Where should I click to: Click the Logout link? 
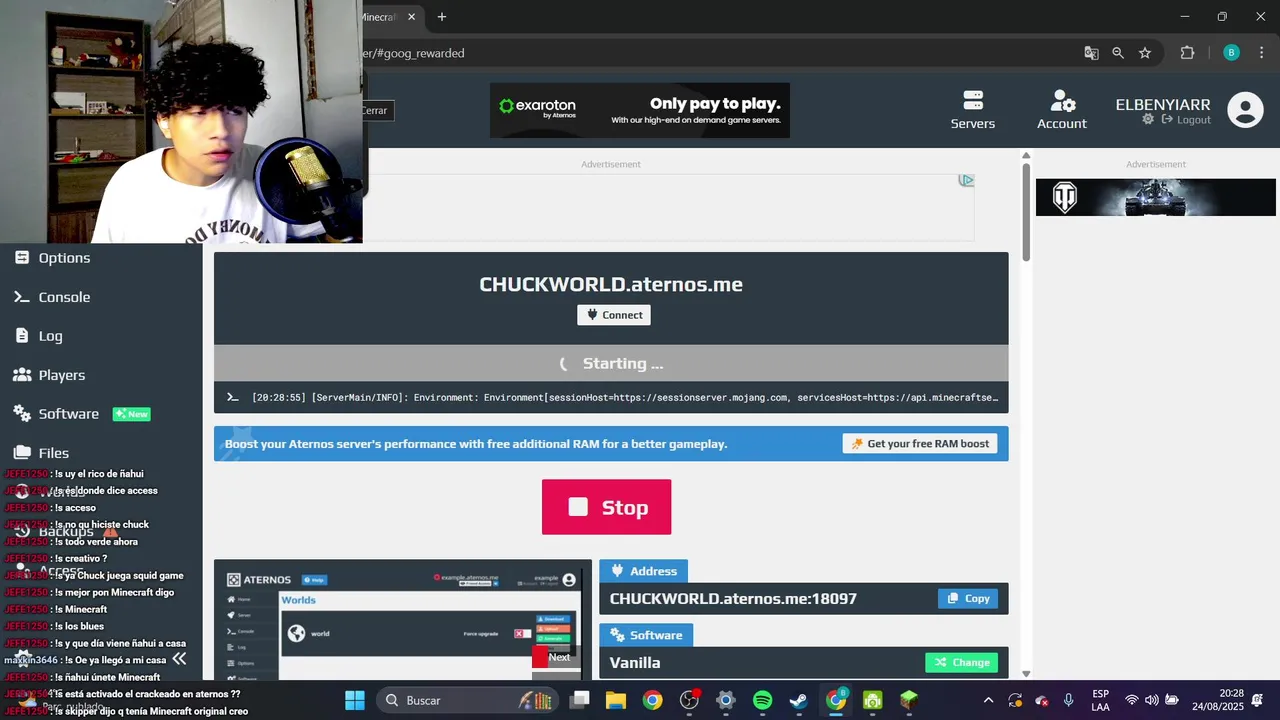click(1186, 120)
